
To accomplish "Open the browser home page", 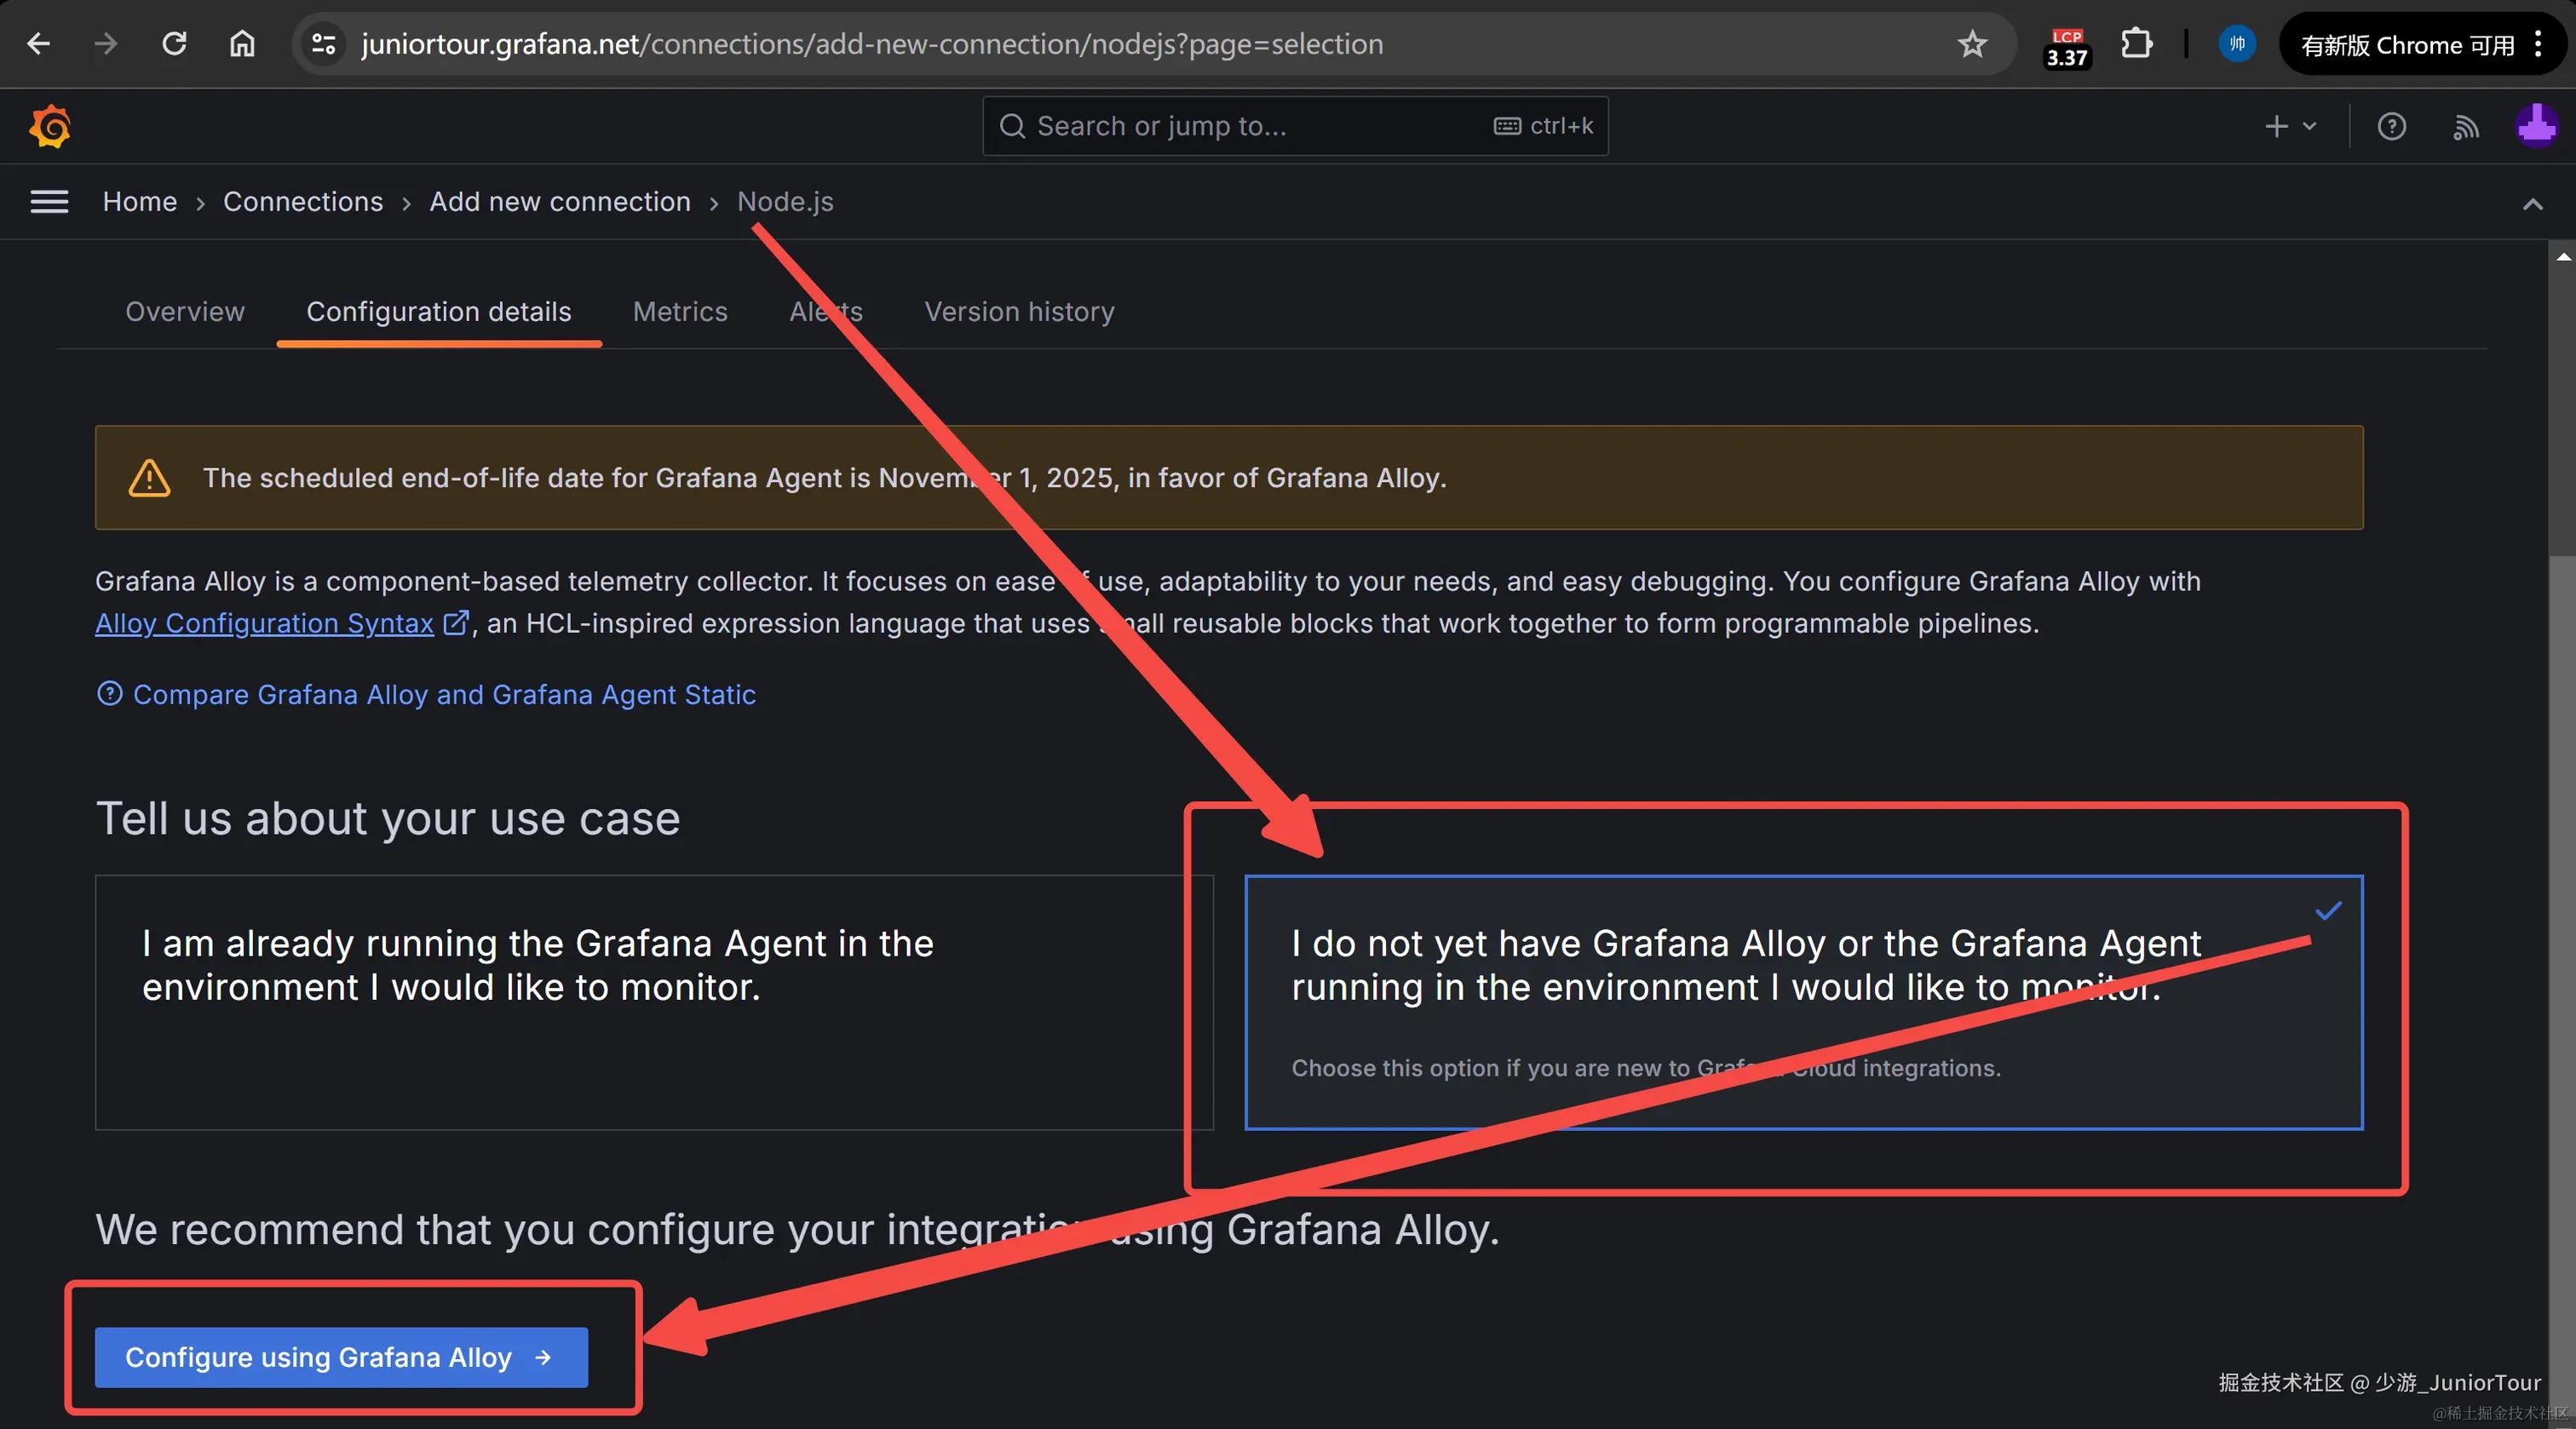I will 242,44.
